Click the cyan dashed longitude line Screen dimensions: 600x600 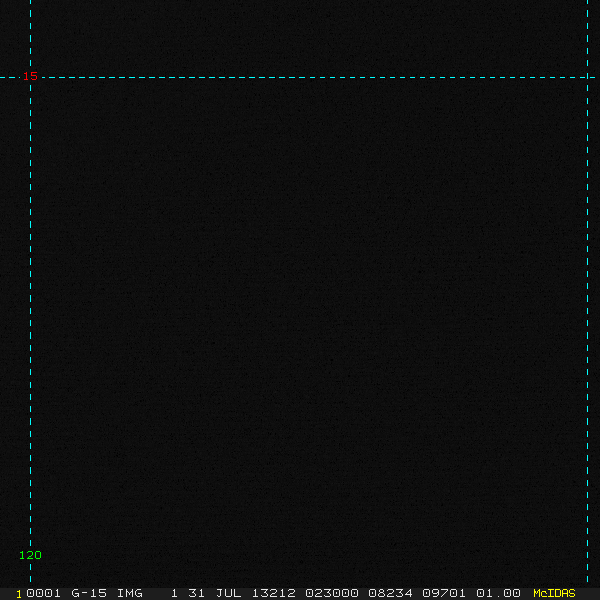point(31,300)
